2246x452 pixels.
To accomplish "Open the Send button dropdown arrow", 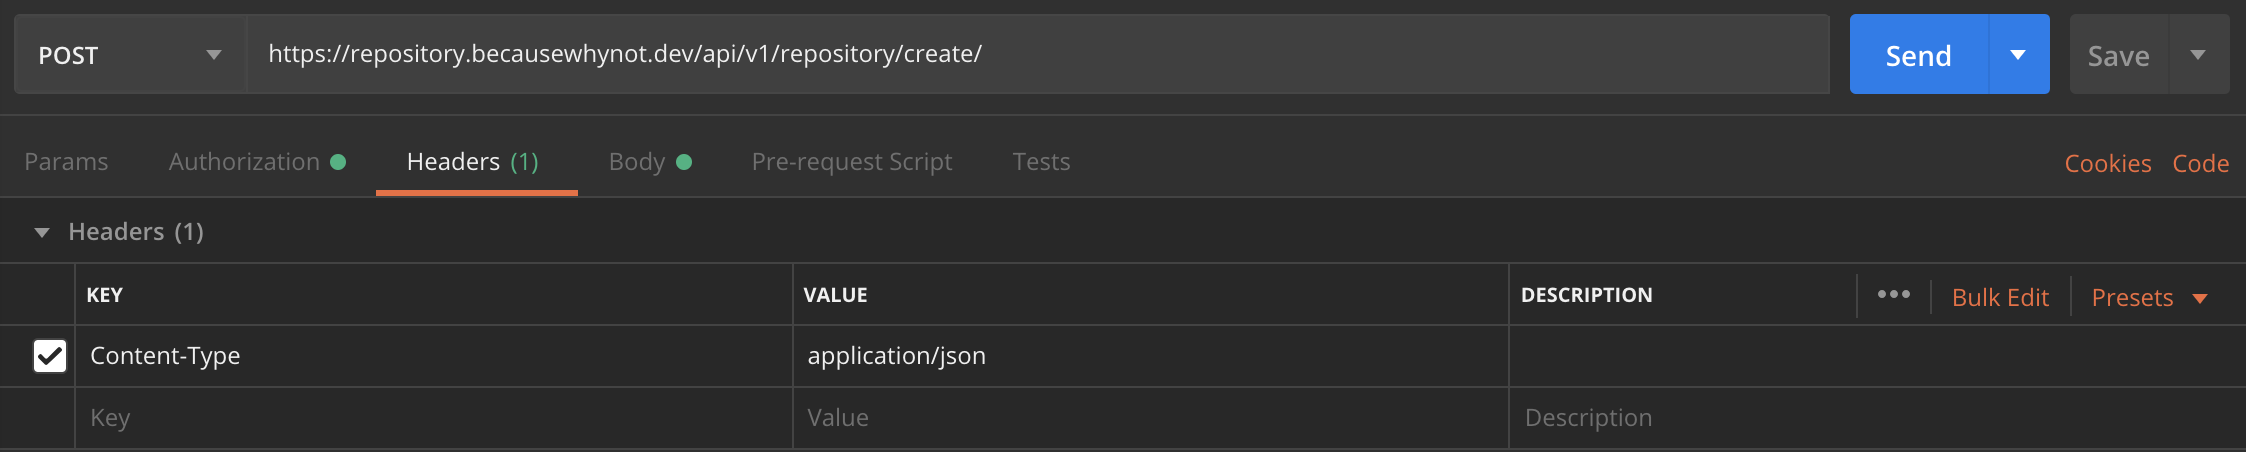I will click(2018, 55).
